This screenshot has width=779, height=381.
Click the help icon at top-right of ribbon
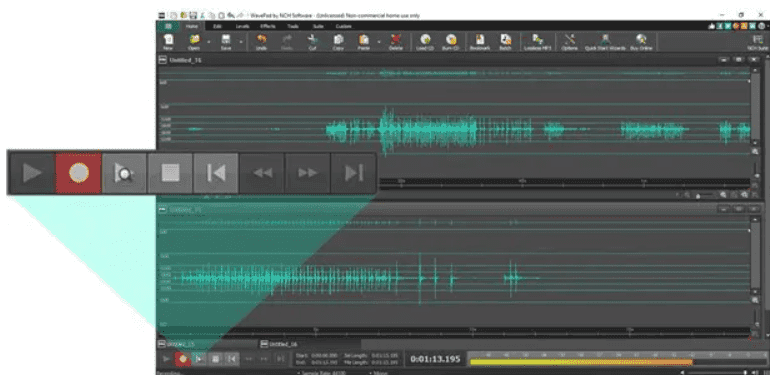click(x=761, y=26)
